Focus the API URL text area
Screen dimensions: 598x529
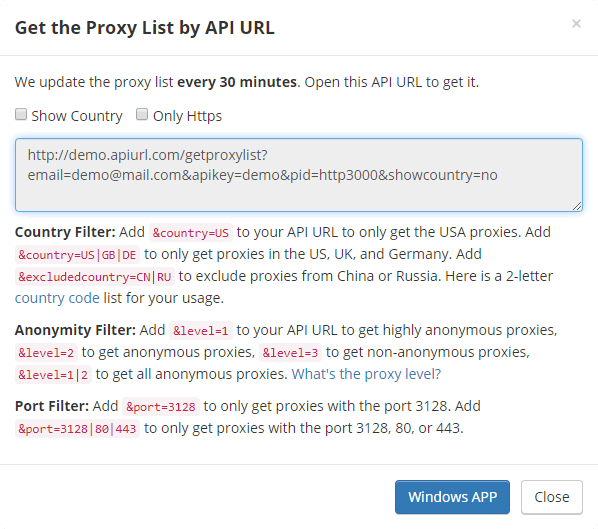click(299, 175)
